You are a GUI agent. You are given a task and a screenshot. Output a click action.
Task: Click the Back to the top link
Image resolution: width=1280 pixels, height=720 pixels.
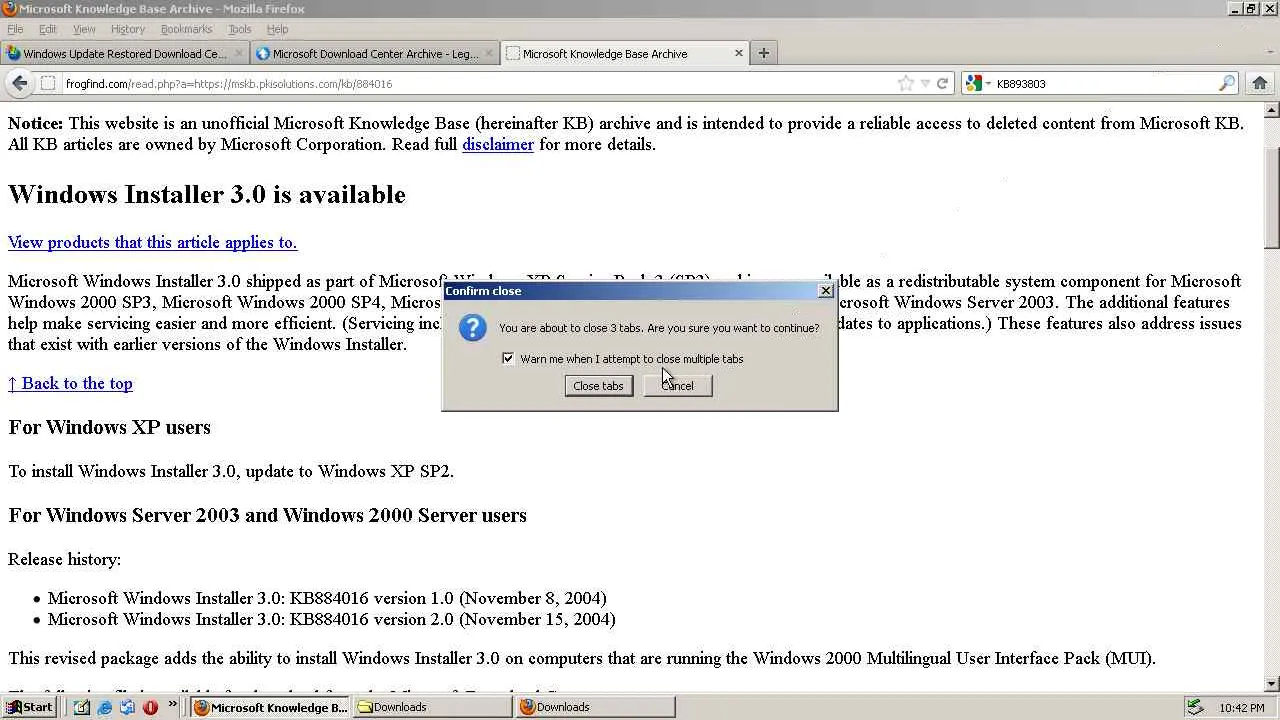[70, 383]
